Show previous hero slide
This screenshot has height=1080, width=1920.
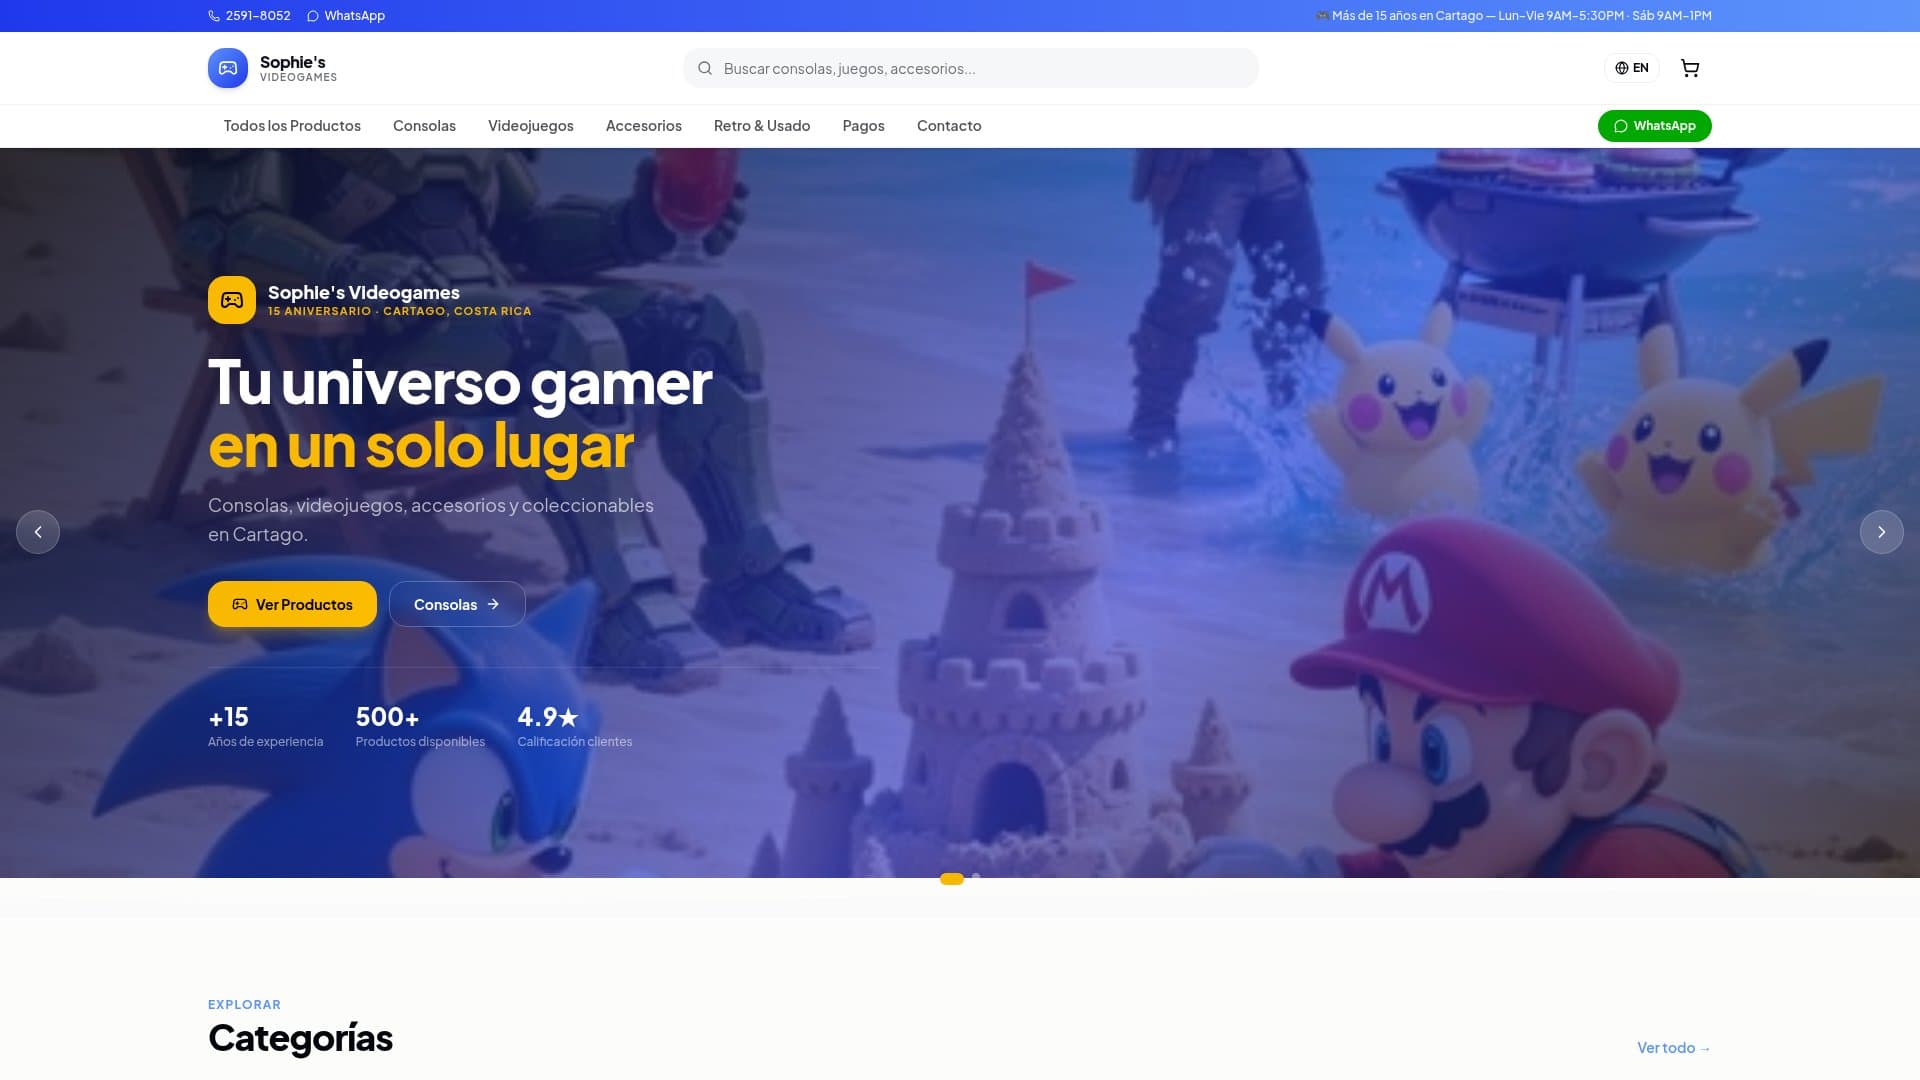click(x=38, y=532)
